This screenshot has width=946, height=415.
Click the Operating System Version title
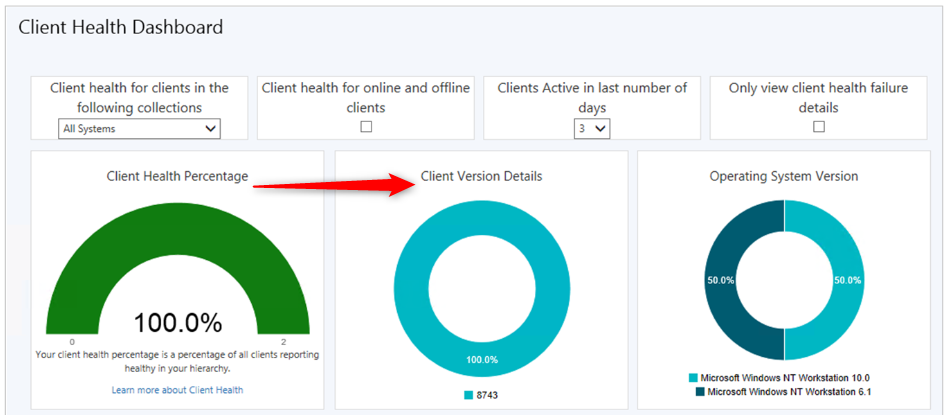784,177
